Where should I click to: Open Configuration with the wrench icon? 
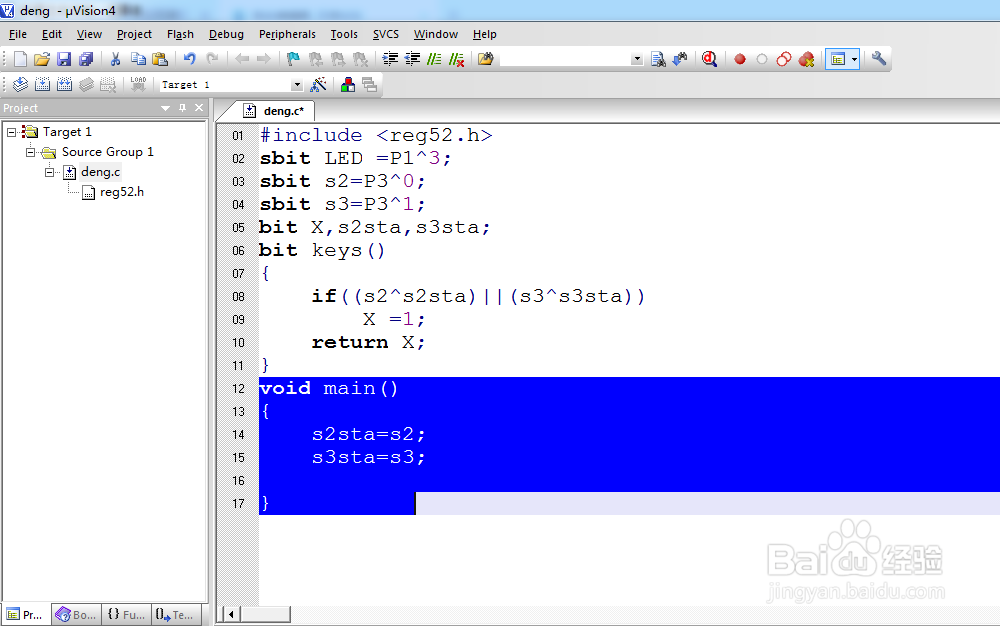point(879,59)
